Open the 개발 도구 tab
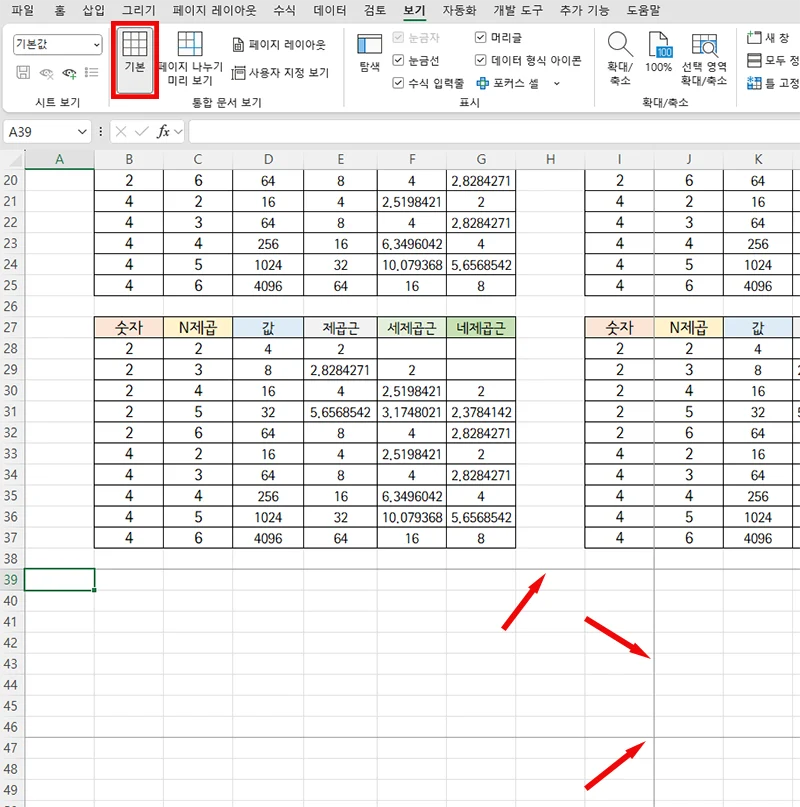This screenshot has height=807, width=800. 518,10
